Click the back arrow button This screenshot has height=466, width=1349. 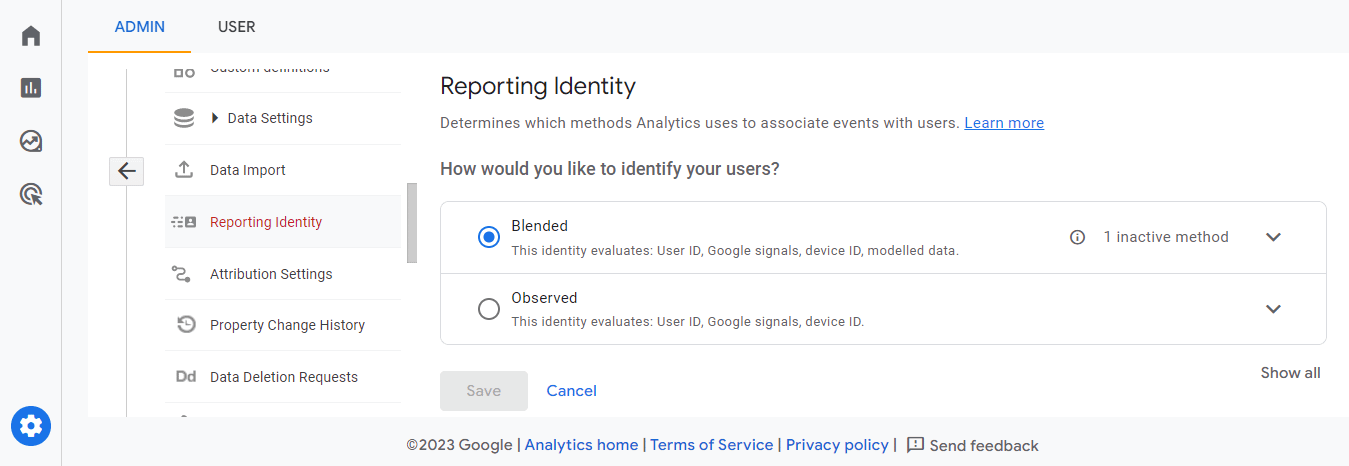127,171
